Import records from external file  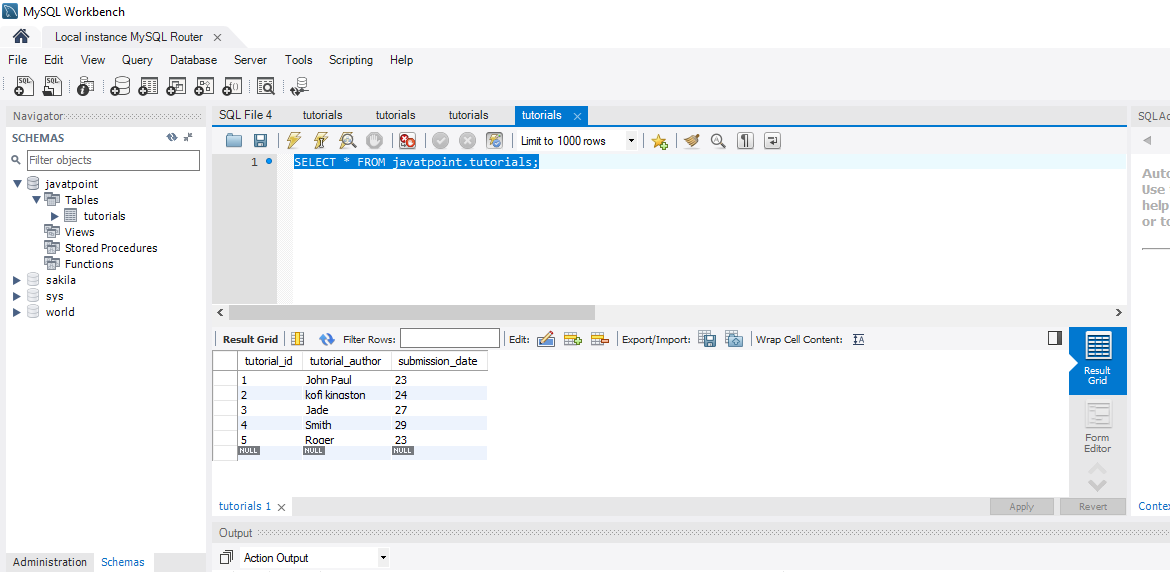[x=734, y=339]
